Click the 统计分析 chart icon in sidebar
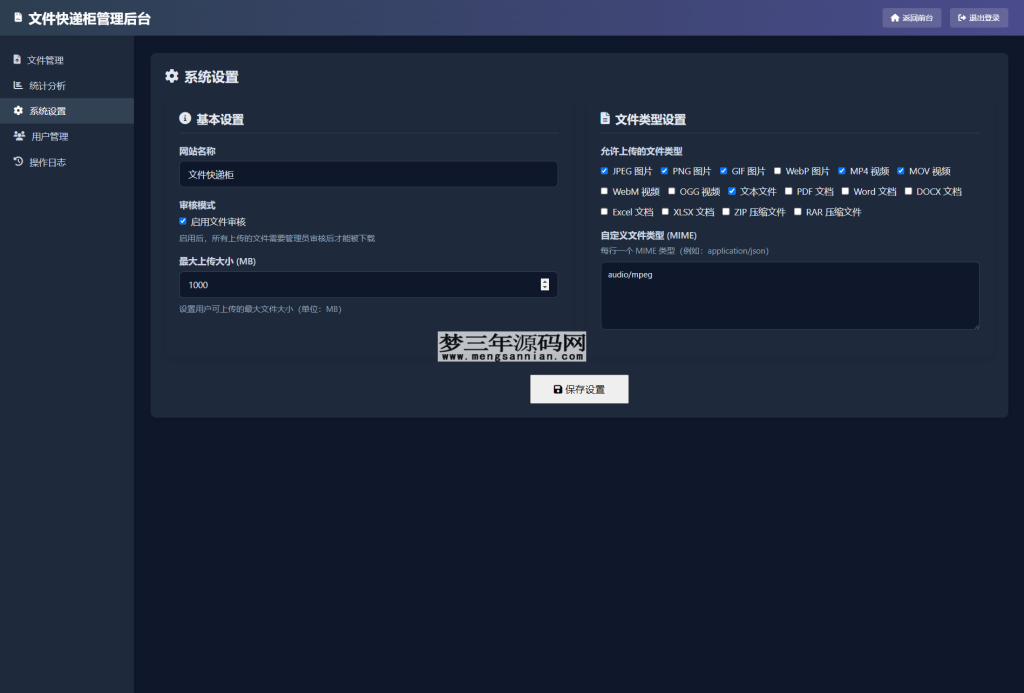The height and width of the screenshot is (693, 1024). [x=16, y=84]
